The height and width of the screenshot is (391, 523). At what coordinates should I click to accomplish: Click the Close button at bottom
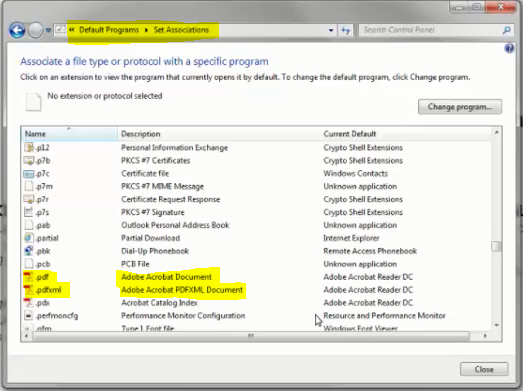[484, 369]
